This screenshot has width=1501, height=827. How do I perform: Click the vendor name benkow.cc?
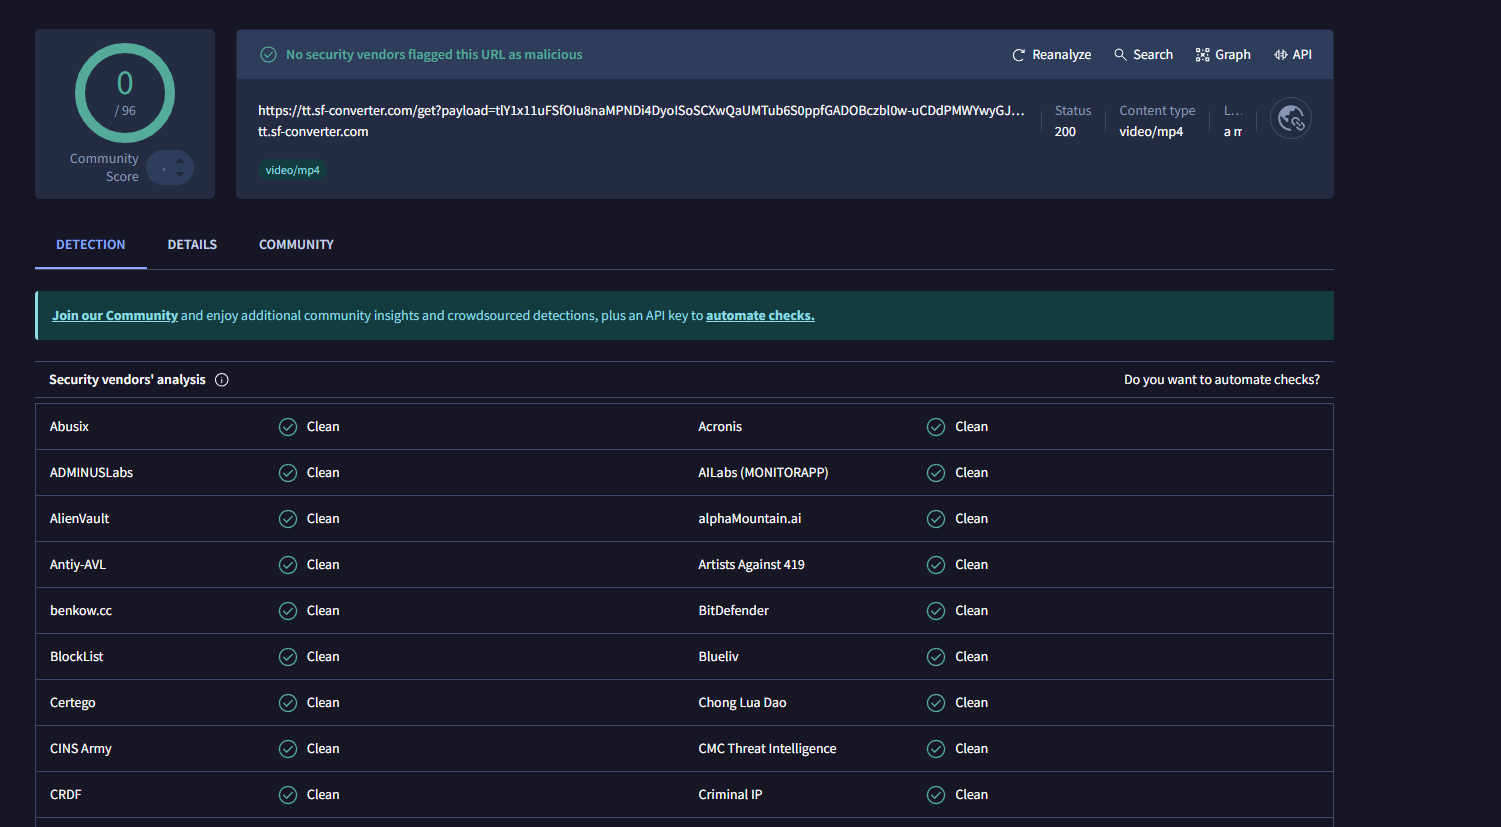(x=81, y=611)
